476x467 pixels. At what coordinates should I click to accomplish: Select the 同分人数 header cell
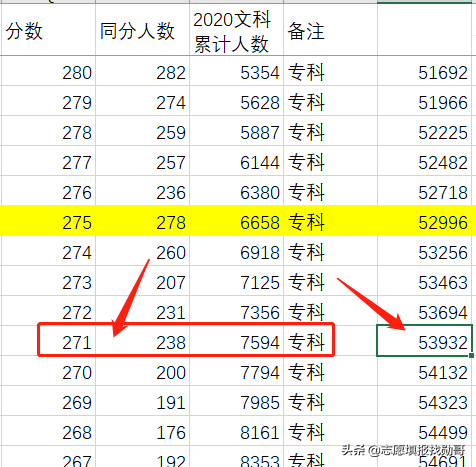click(142, 29)
